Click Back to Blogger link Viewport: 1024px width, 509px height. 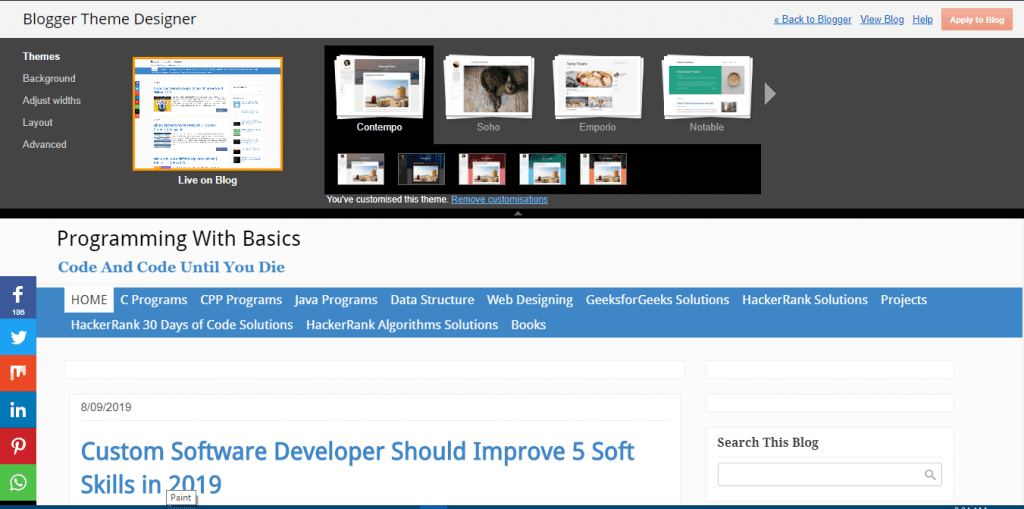pos(812,20)
